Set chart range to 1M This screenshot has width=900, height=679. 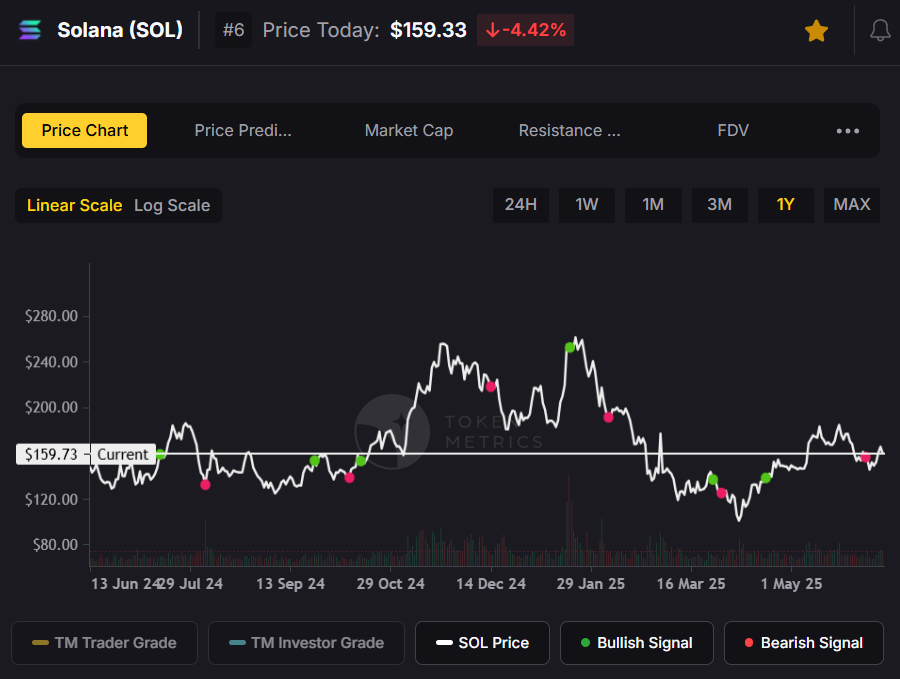pos(653,204)
